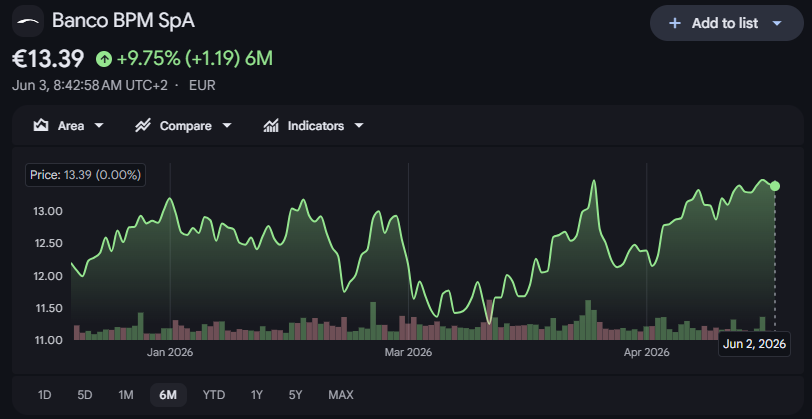Open the Compare dropdown arrow
This screenshot has height=419, width=812.
click(x=226, y=126)
